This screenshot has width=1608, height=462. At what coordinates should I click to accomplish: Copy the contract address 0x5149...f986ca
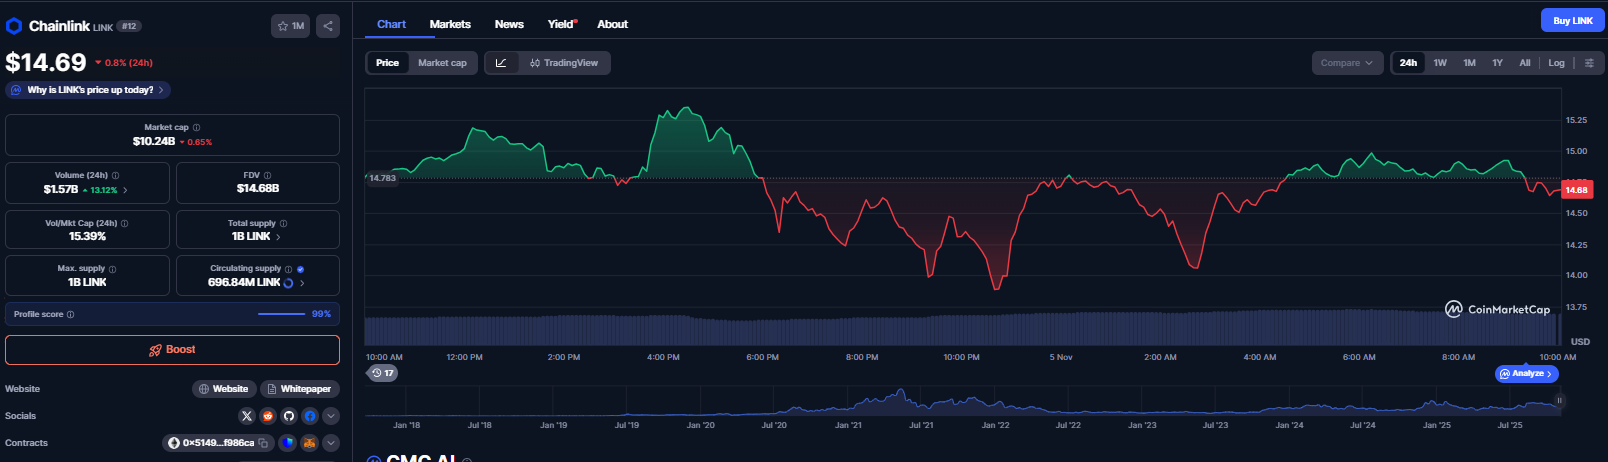pos(263,443)
